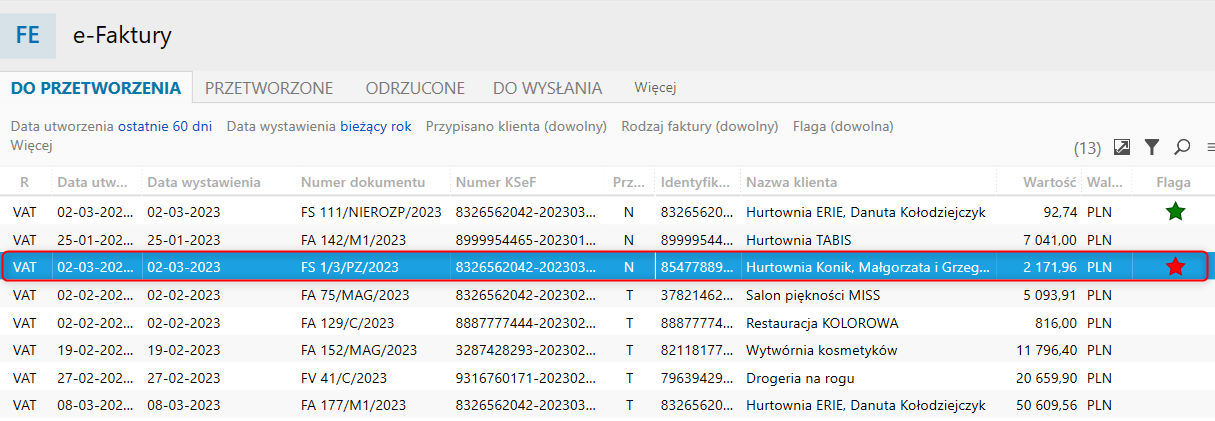Select document FA 142/M1/2023
Image resolution: width=1215 pixels, height=421 pixels.
[353, 240]
